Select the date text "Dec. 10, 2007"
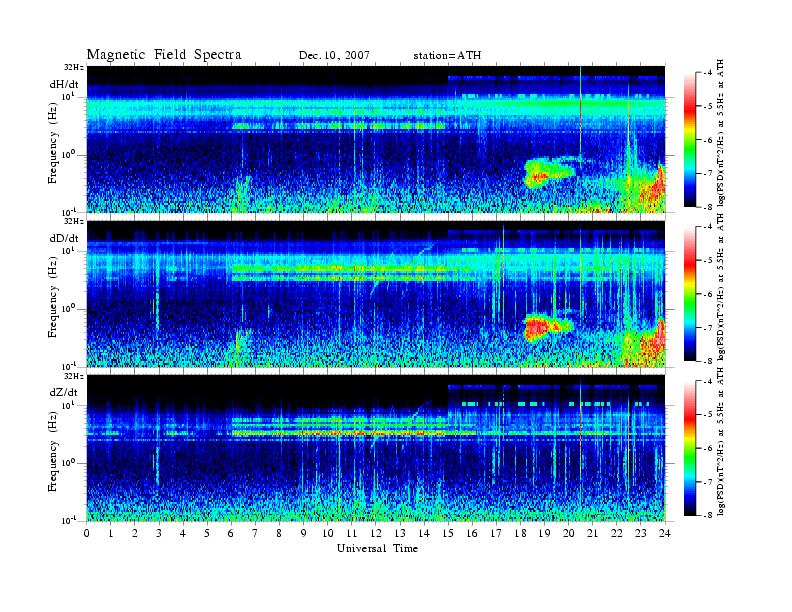This screenshot has height=612, width=792. click(x=334, y=56)
